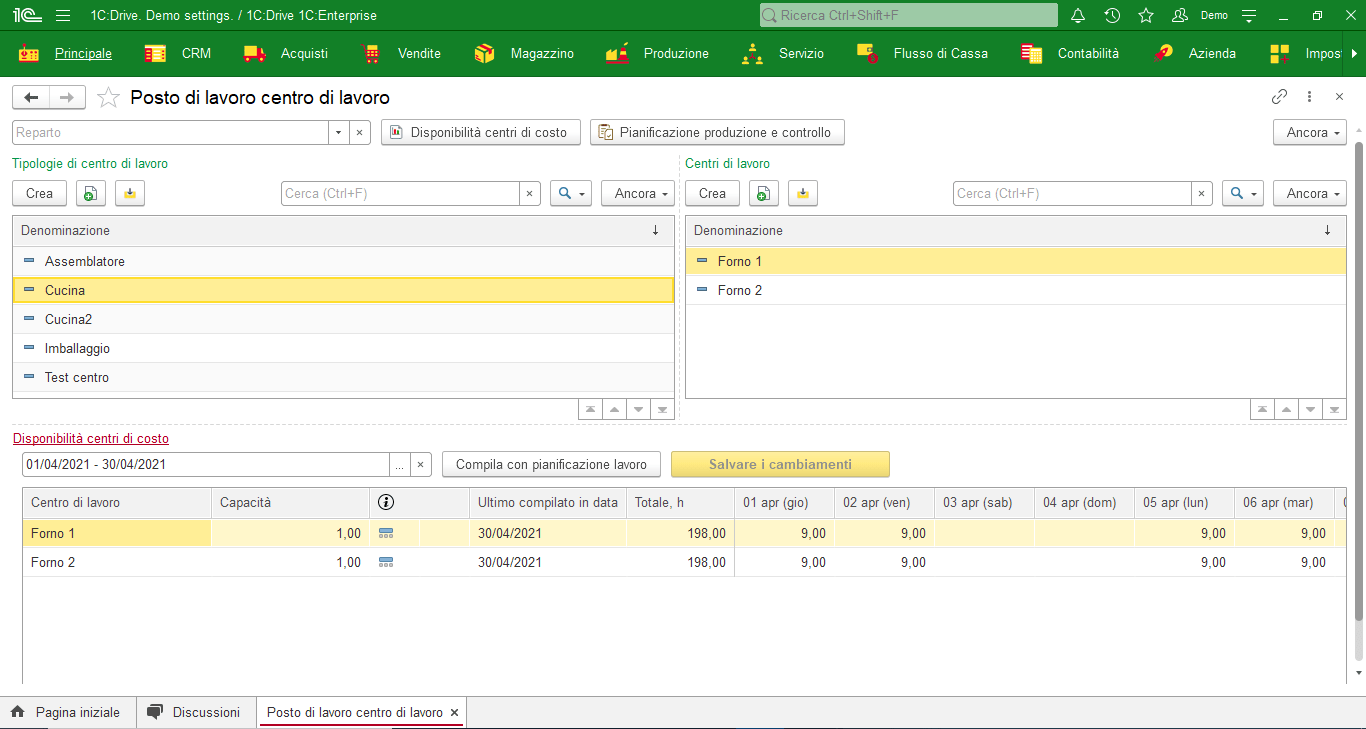Image resolution: width=1366 pixels, height=729 pixels.
Task: Select Imballaggio row
Action: point(343,349)
